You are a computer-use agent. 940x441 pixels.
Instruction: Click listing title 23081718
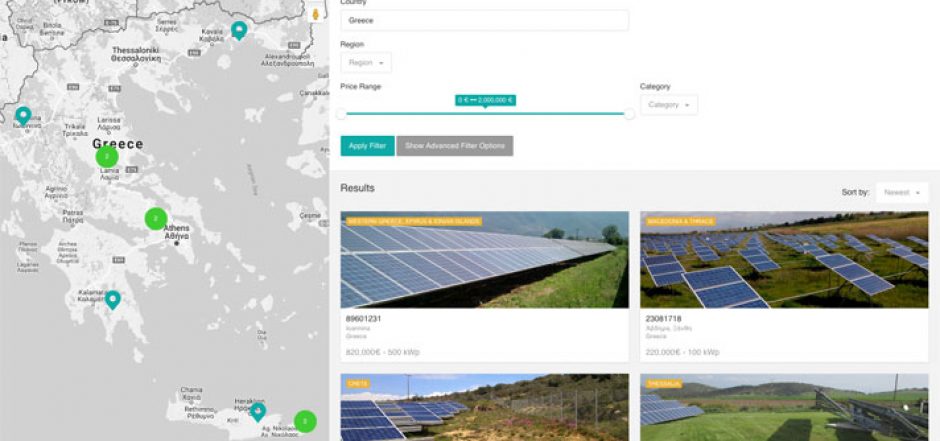663,319
